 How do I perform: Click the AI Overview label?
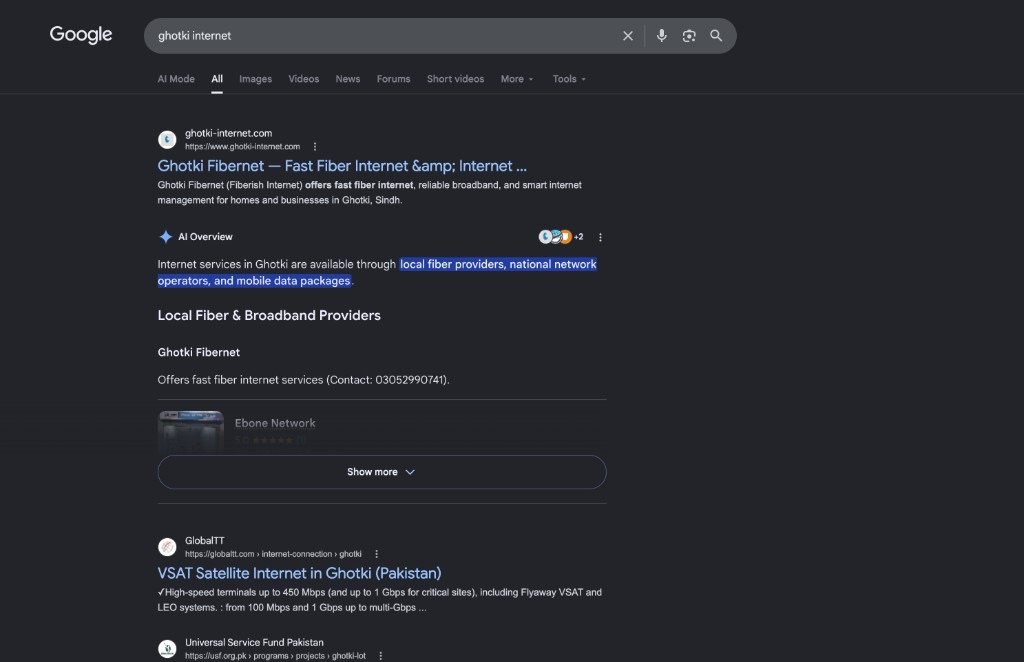coord(205,237)
